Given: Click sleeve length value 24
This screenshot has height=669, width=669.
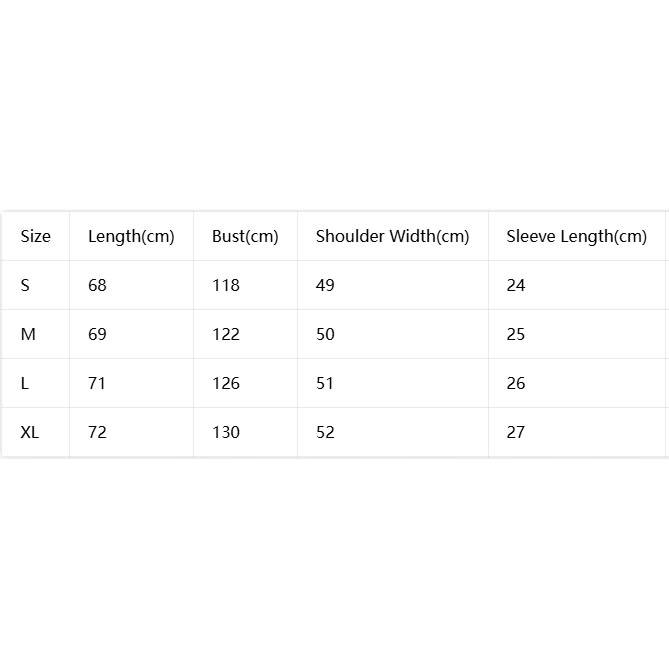Looking at the screenshot, I should (x=516, y=285).
